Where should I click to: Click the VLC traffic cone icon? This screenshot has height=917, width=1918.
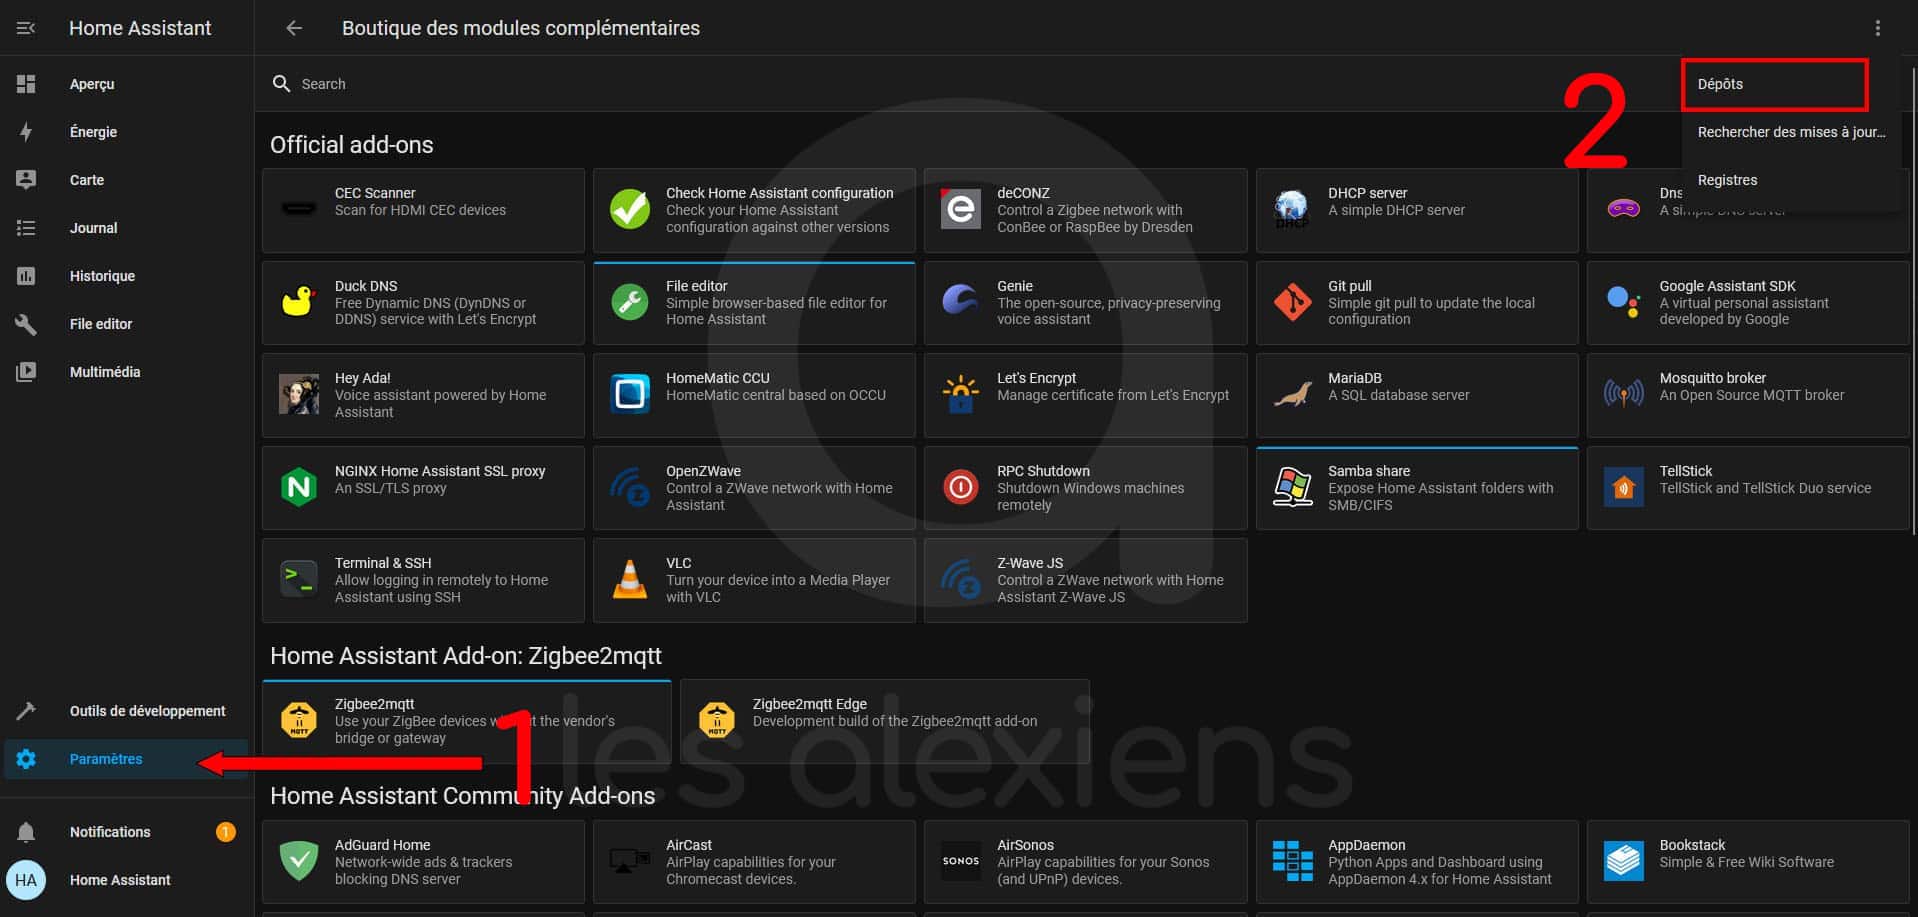point(630,580)
